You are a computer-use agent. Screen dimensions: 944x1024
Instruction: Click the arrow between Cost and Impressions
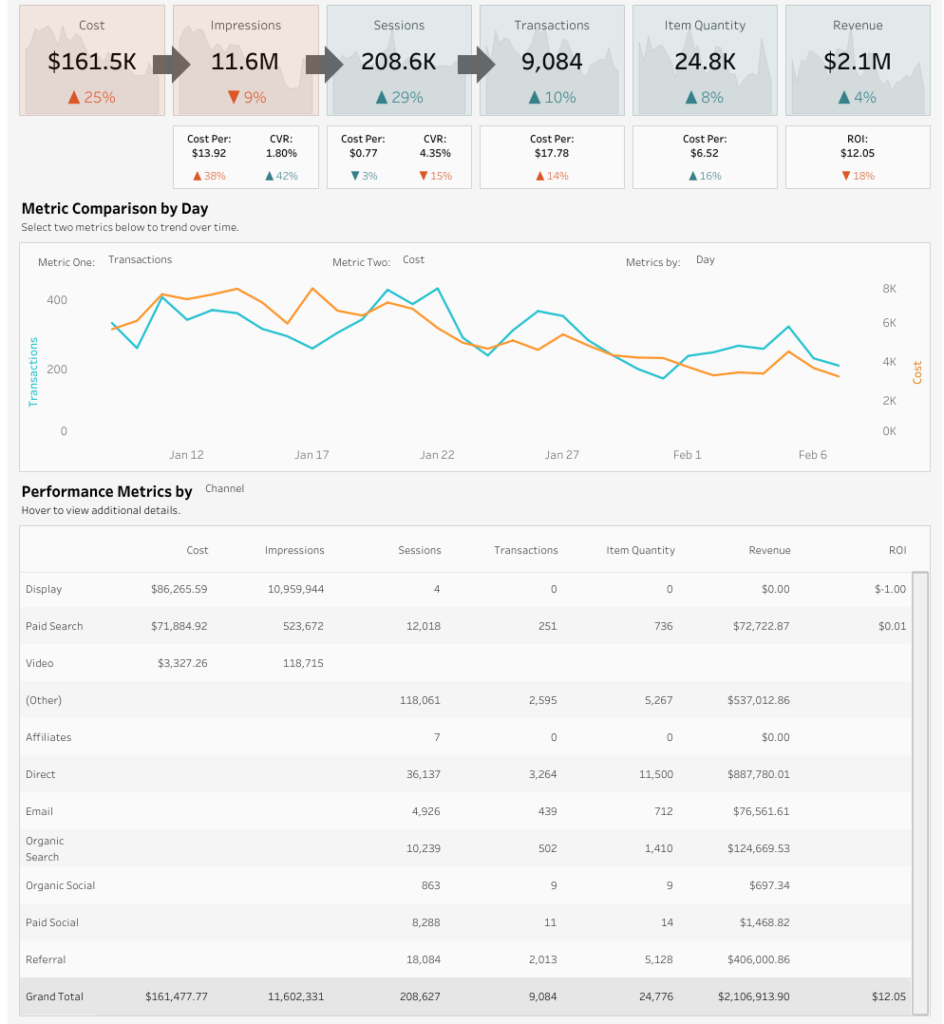[x=171, y=66]
